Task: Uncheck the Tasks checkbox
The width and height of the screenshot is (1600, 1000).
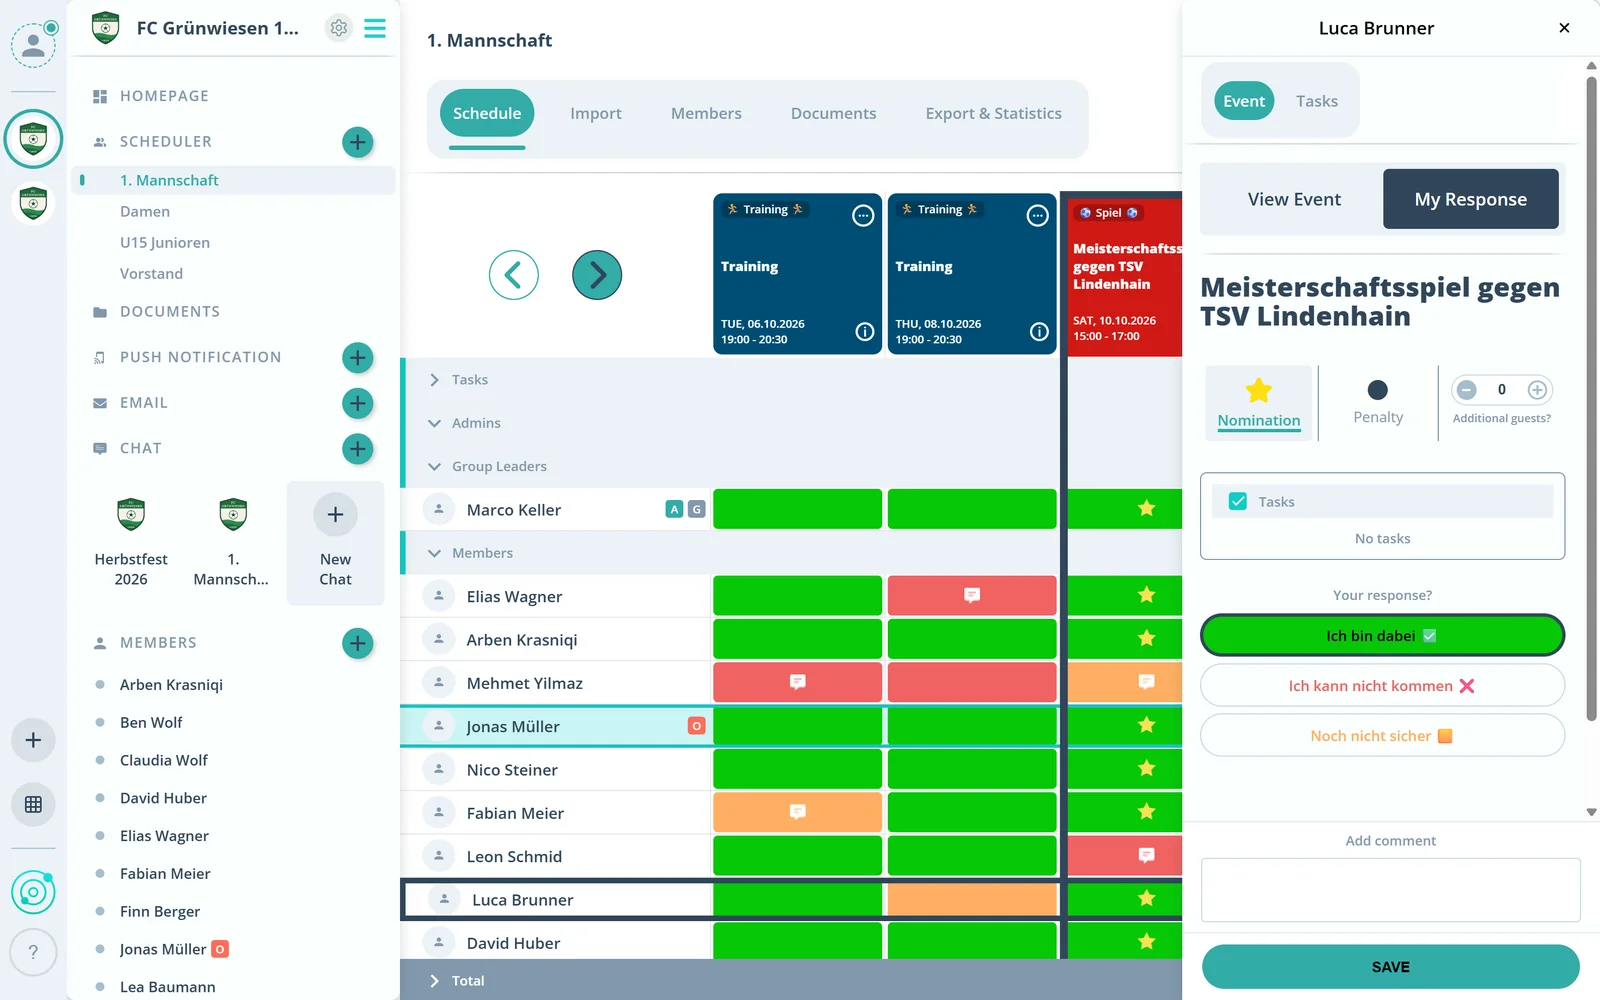Action: [x=1238, y=501]
